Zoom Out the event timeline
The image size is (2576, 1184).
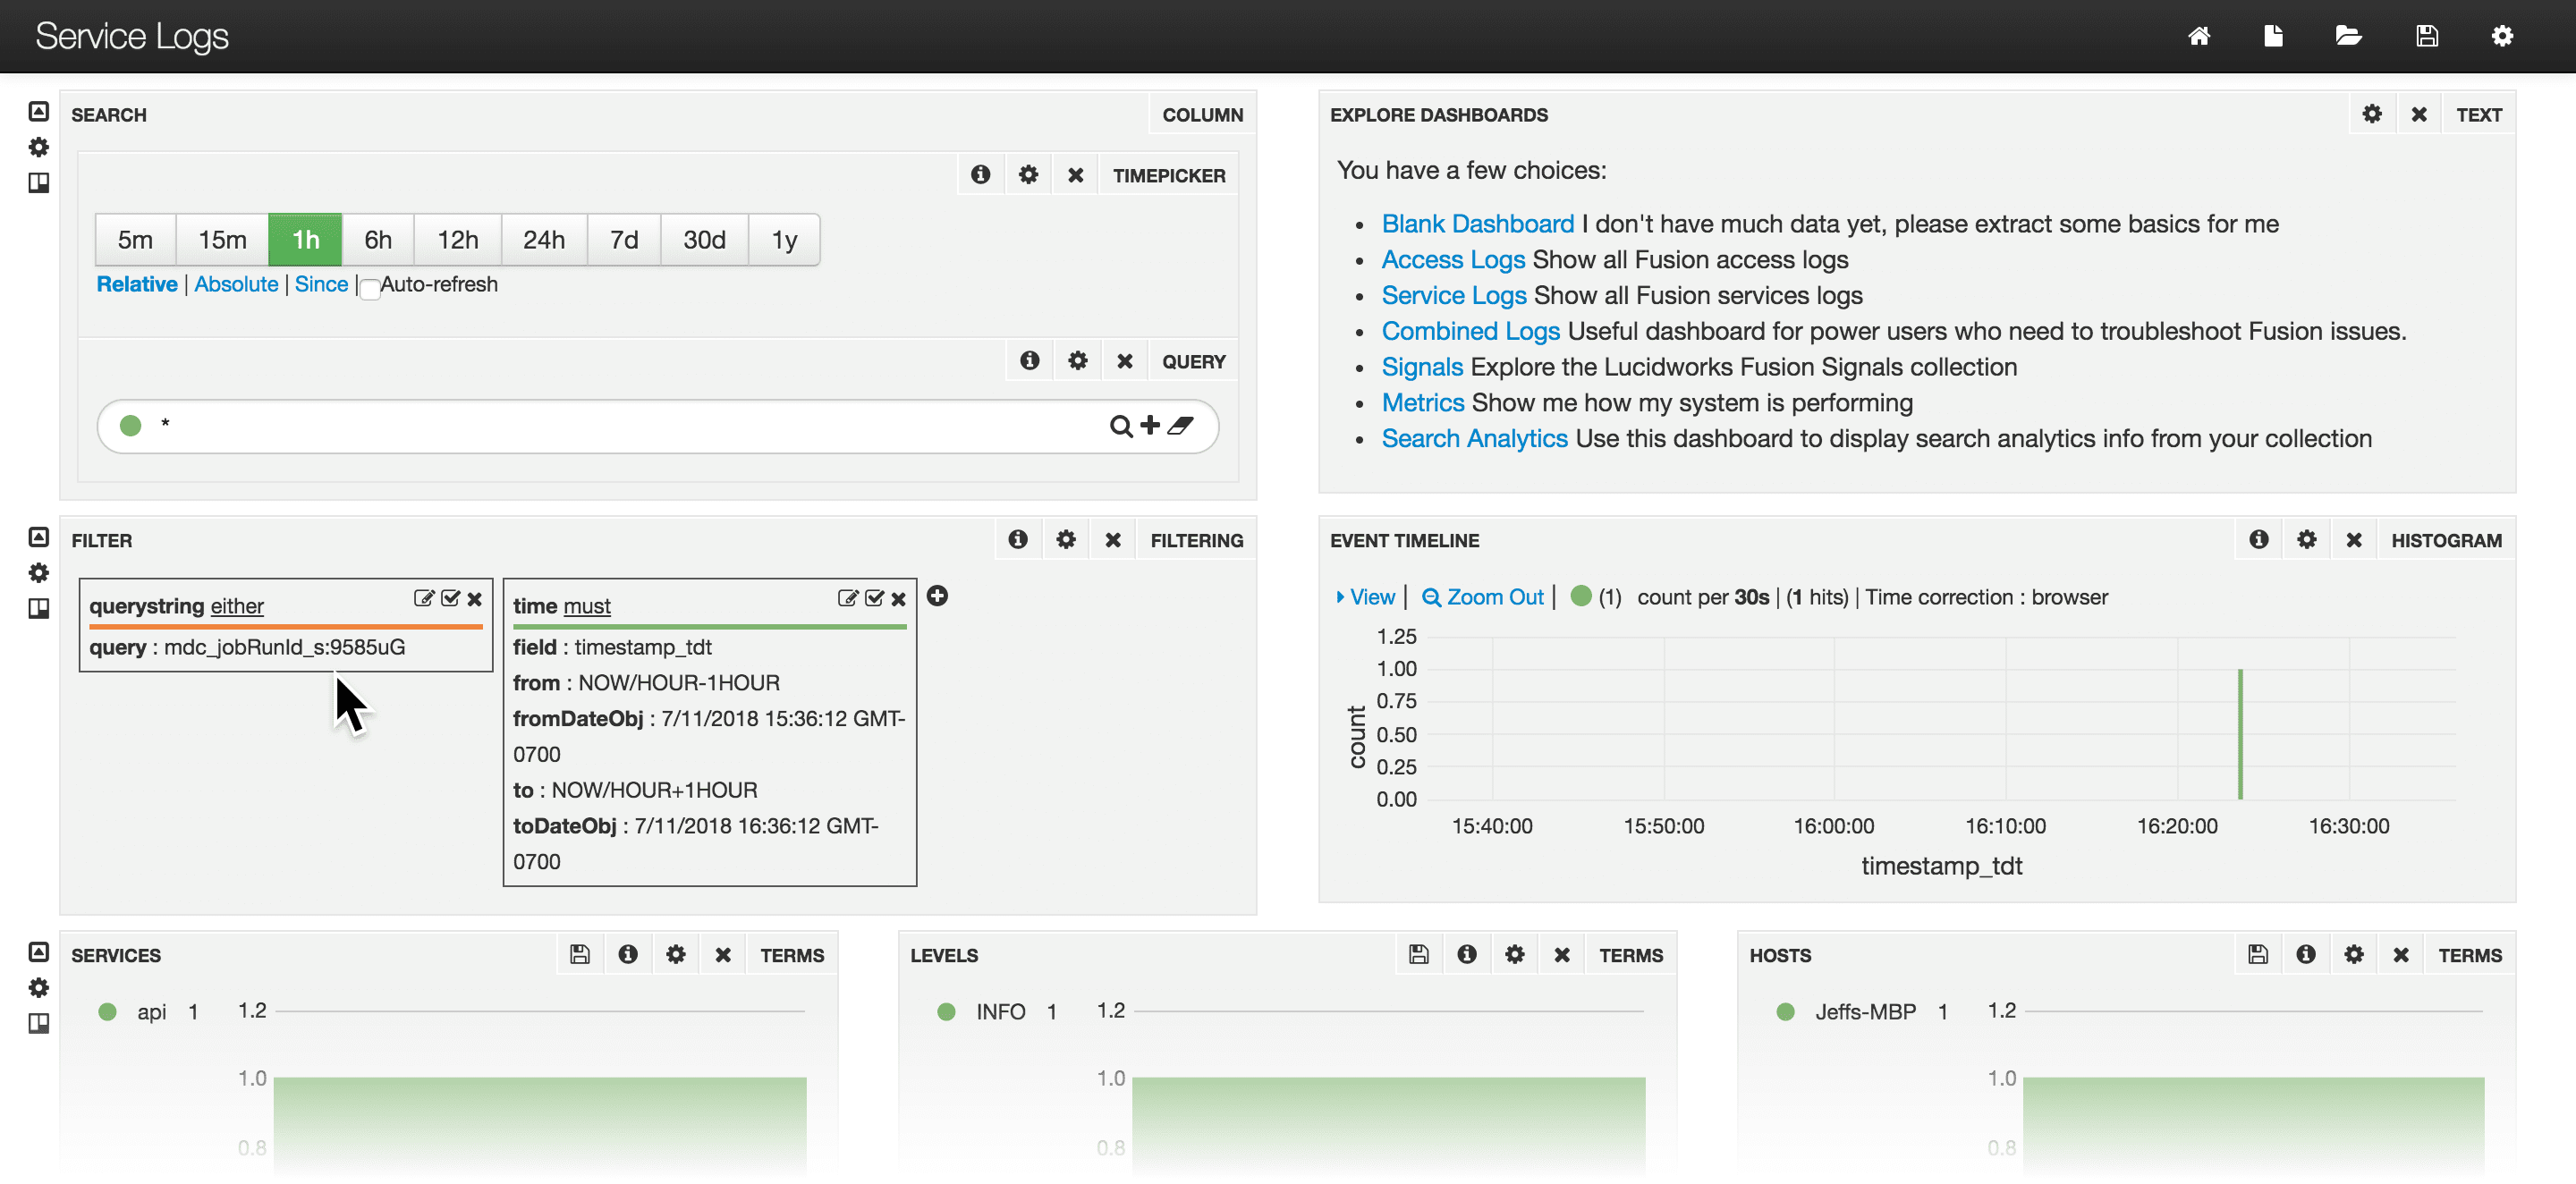[x=1483, y=597]
